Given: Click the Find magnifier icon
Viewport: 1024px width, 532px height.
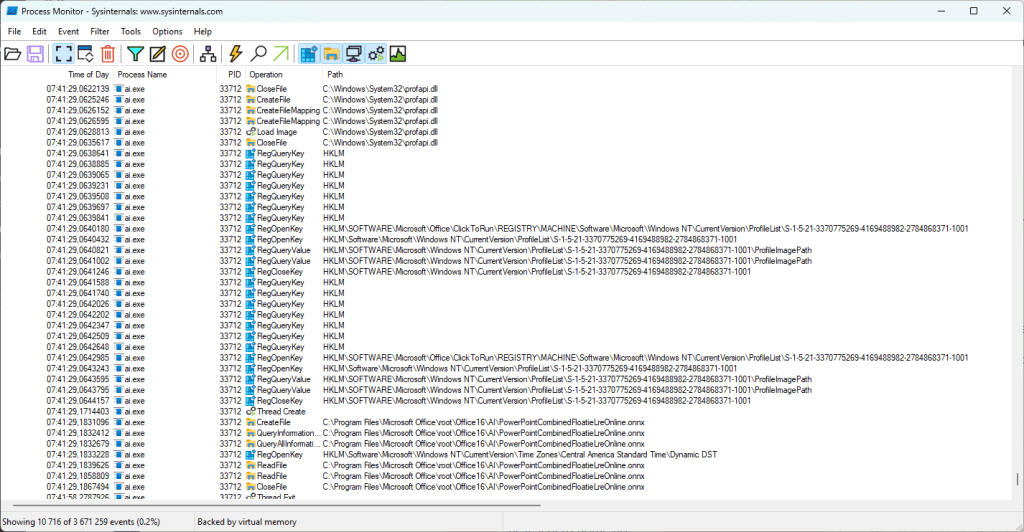Looking at the screenshot, I should pyautogui.click(x=258, y=53).
